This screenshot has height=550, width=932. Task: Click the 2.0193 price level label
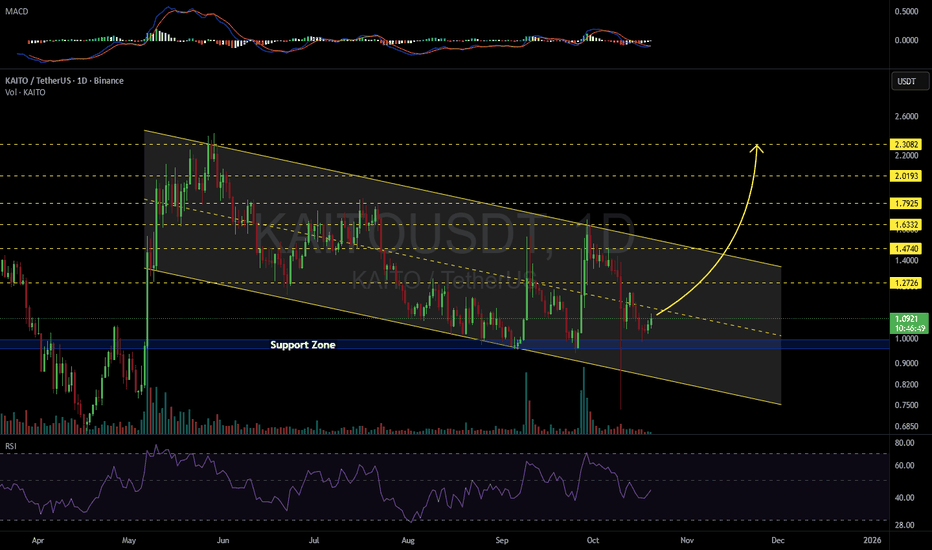click(906, 176)
